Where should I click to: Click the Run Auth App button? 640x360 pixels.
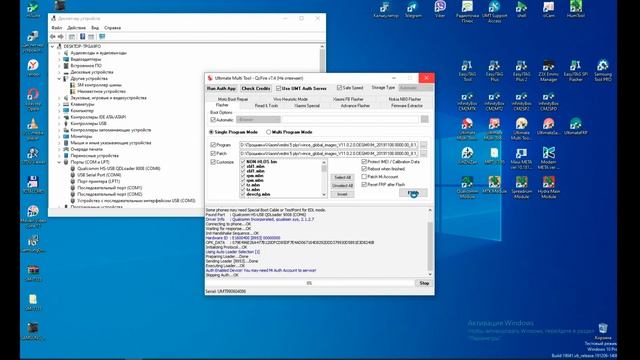coord(221,88)
